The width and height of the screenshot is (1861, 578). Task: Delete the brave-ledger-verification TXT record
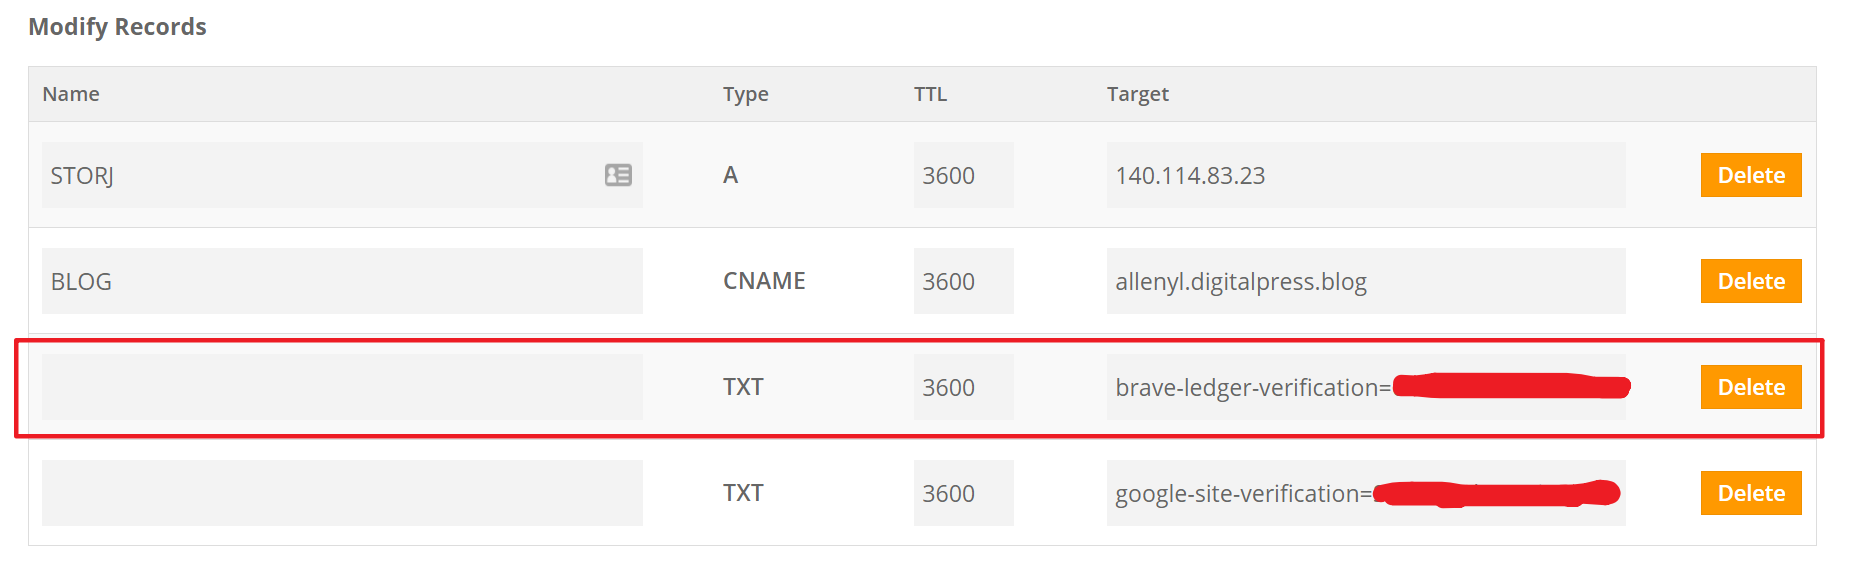(1750, 387)
